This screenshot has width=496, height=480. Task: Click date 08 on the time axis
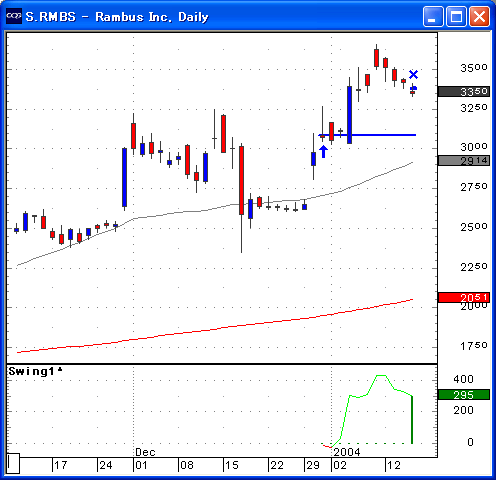pos(187,465)
